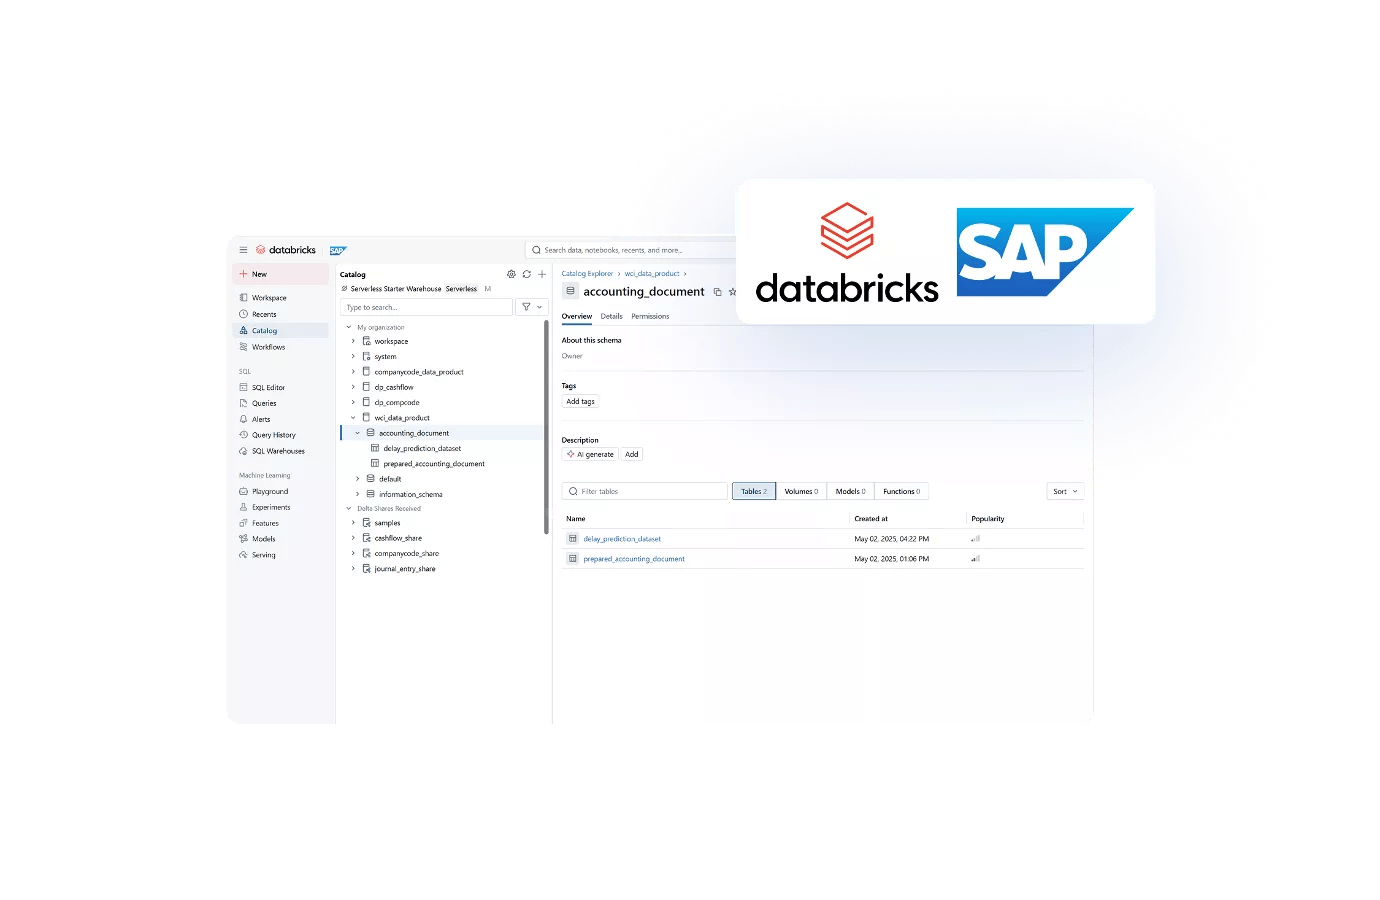Open the catalog filter dropdown

coord(531,307)
